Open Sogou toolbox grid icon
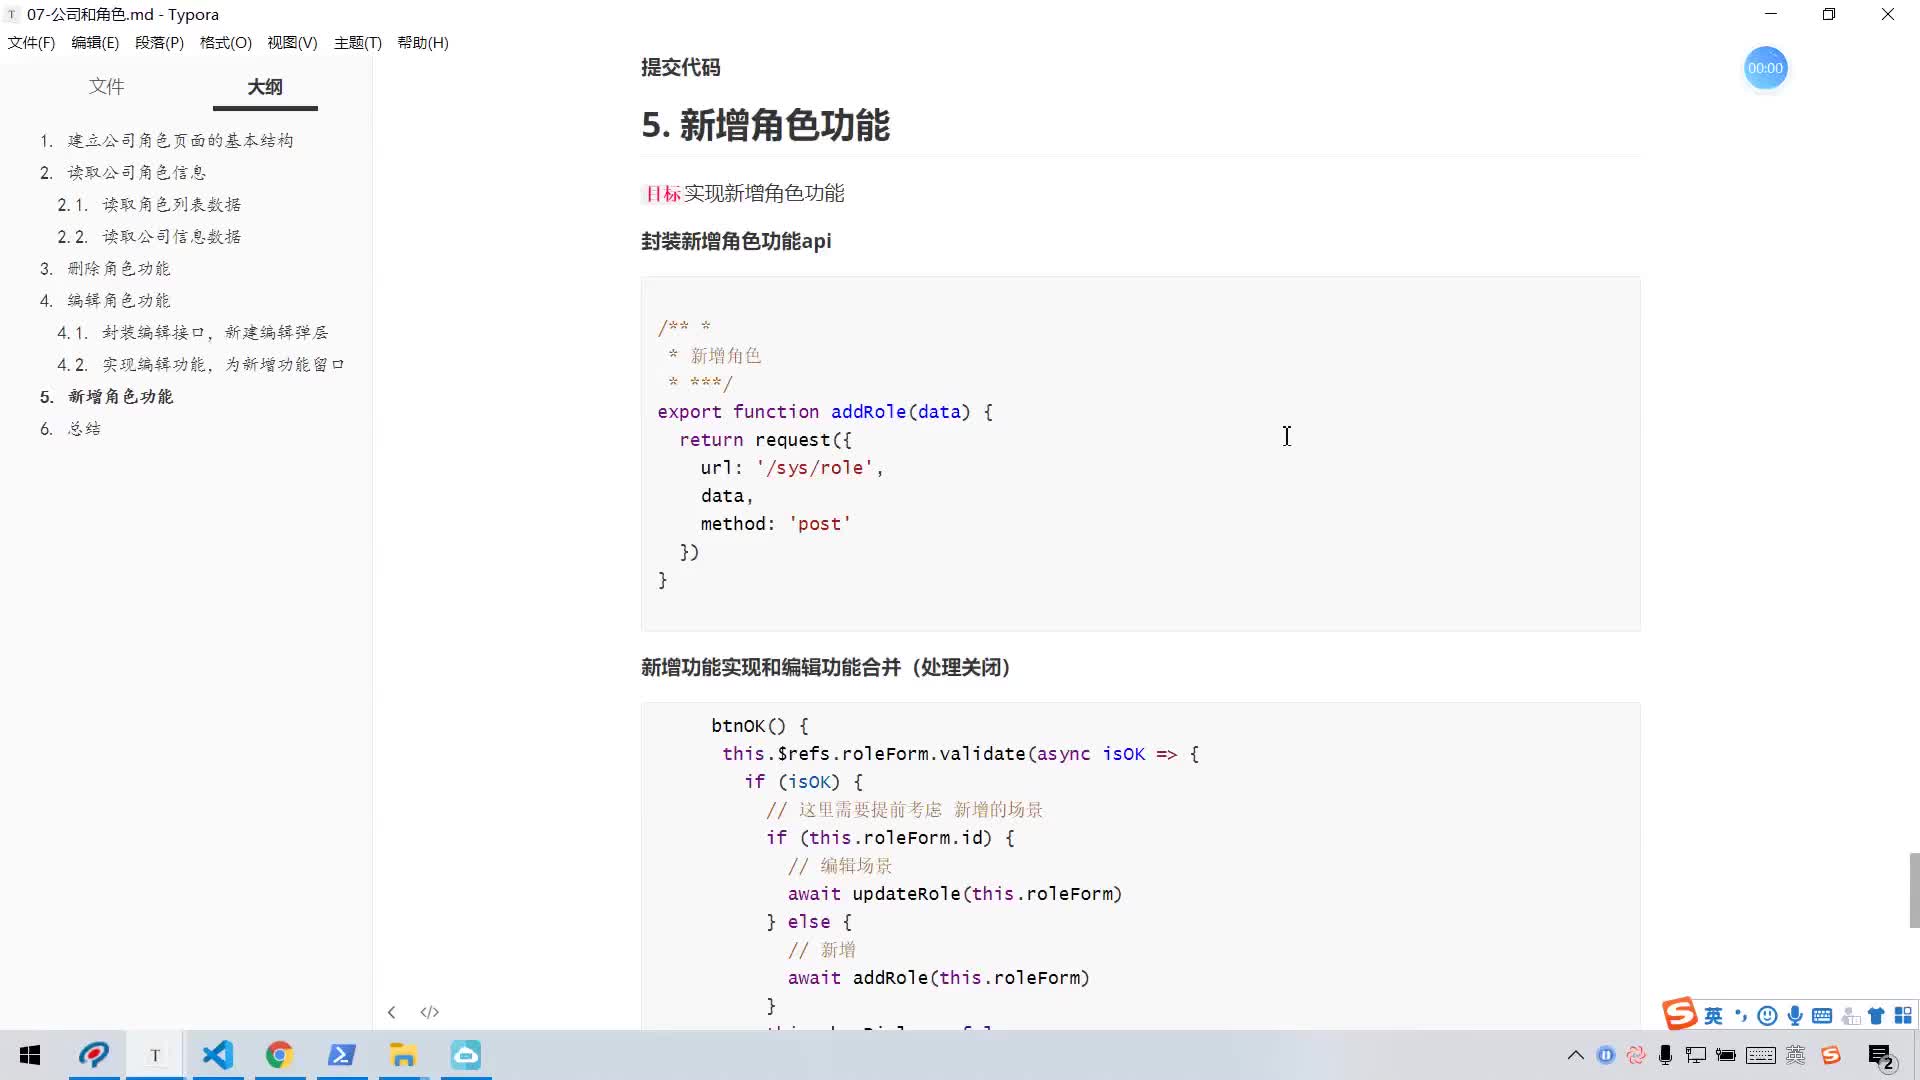Screen dimensions: 1920x1080 point(1903,1016)
